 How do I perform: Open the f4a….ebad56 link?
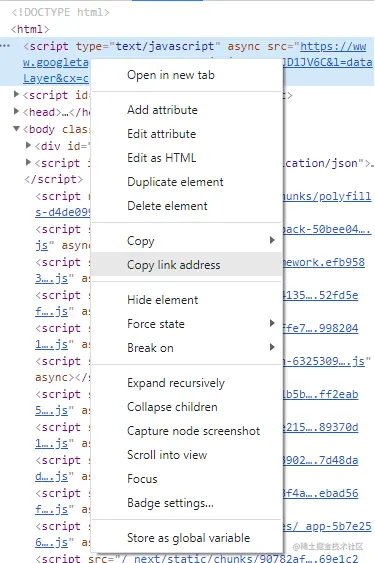pos(320,493)
